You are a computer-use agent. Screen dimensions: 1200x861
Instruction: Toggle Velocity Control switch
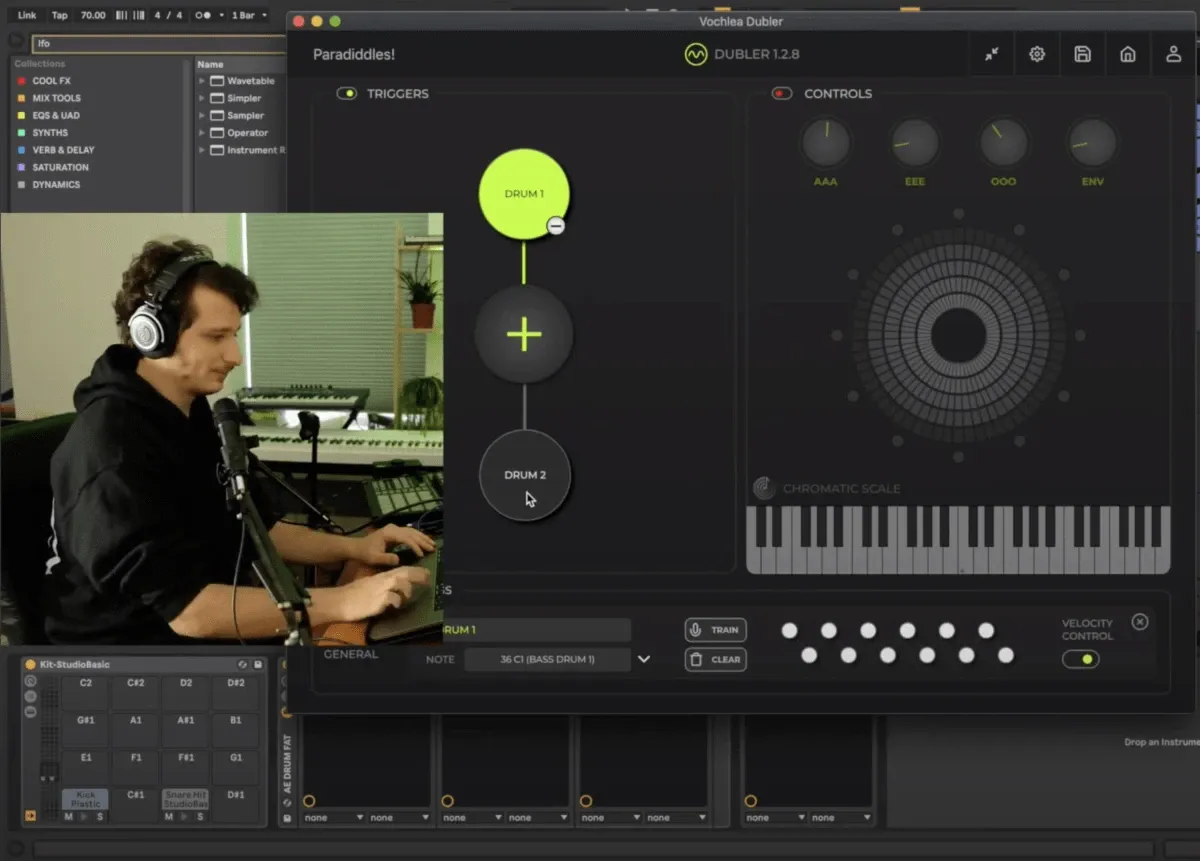[1081, 659]
